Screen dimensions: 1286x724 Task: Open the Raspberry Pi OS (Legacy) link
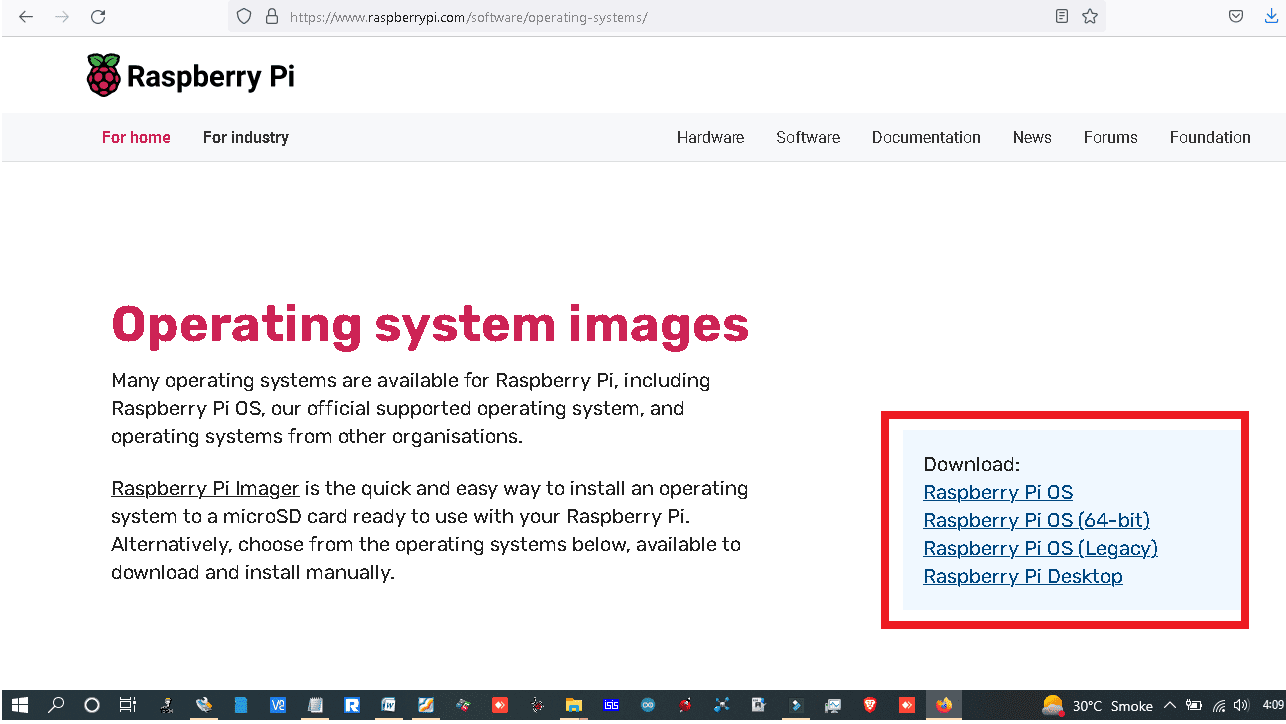click(1040, 549)
